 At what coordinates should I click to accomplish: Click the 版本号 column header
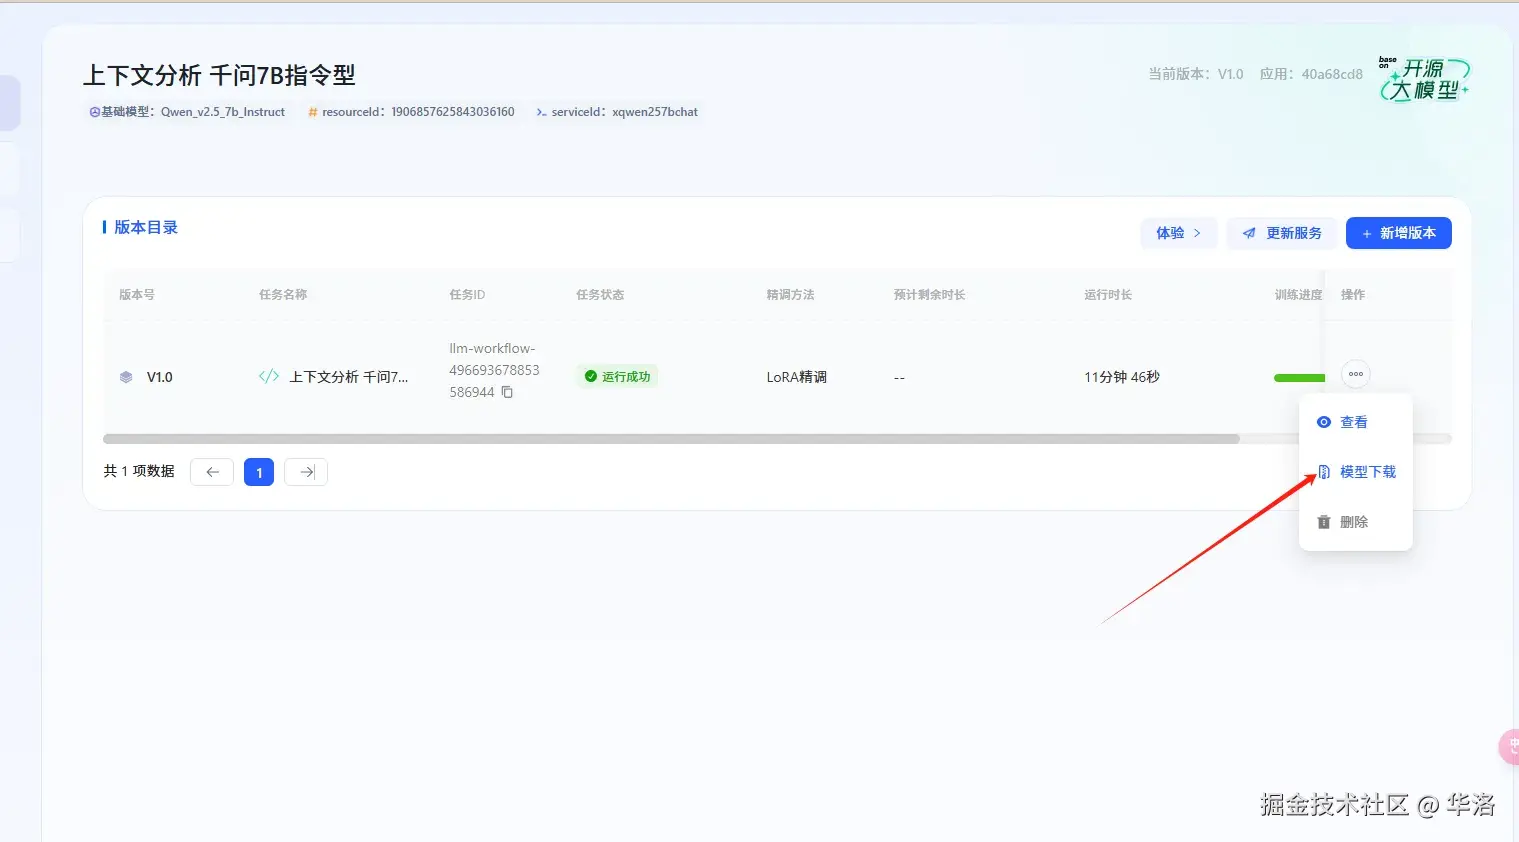[x=137, y=295]
